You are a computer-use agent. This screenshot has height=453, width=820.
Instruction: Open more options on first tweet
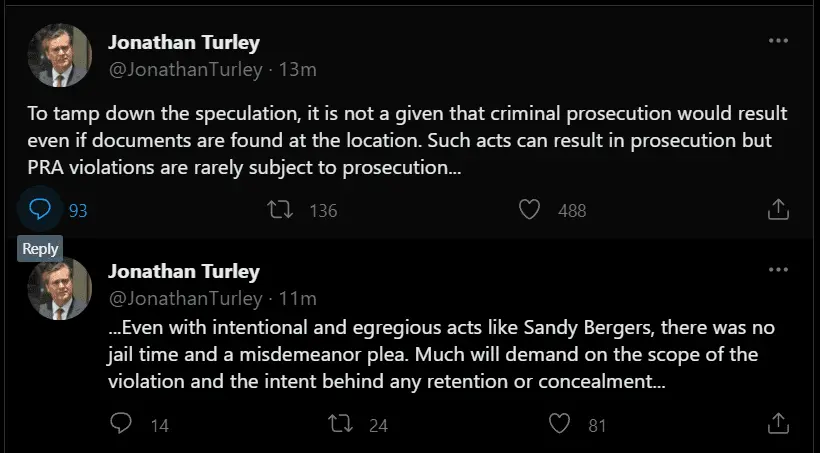coord(778,42)
